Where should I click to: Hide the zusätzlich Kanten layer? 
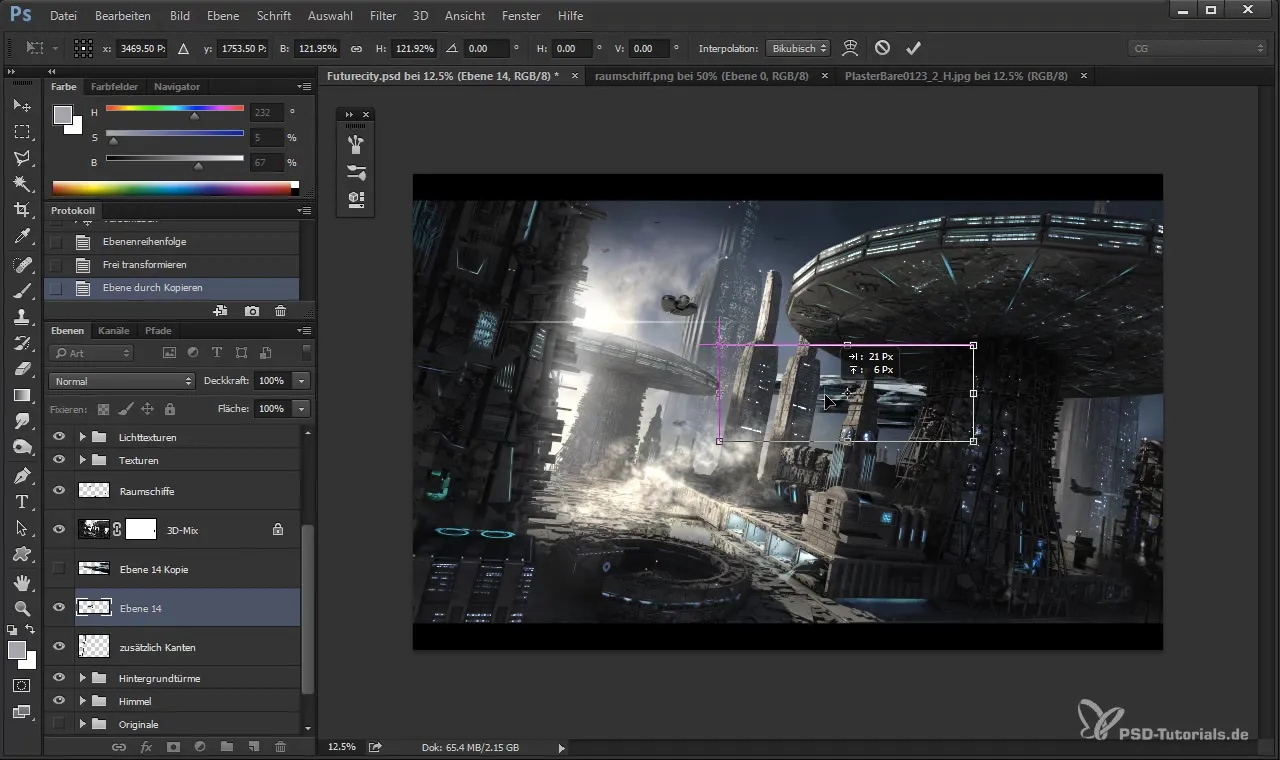point(59,646)
